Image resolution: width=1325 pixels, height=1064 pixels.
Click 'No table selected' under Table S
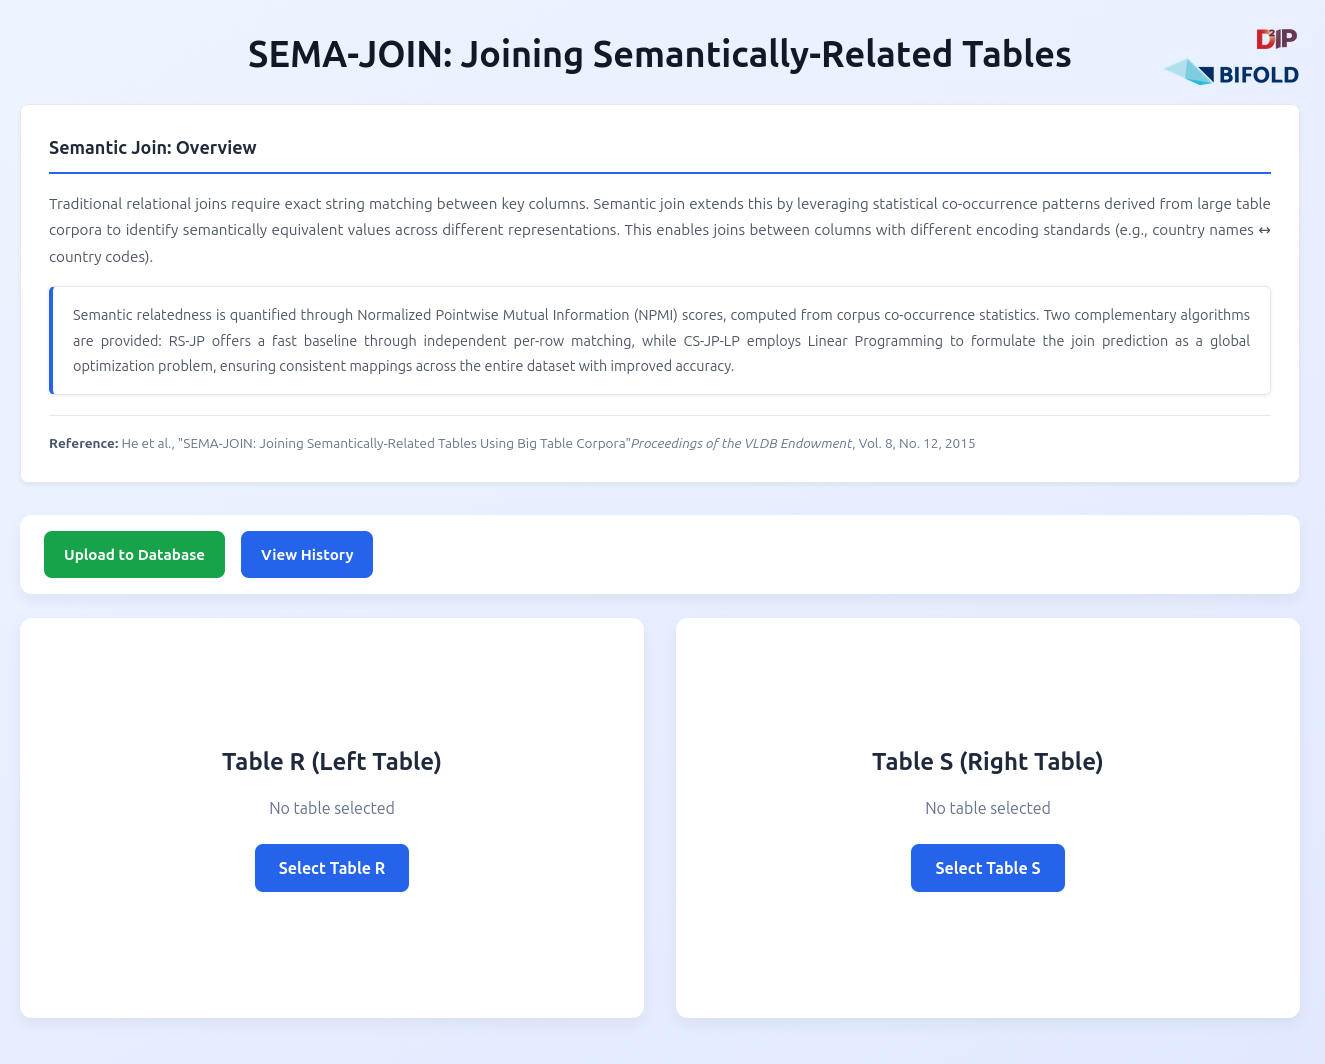[x=987, y=807]
